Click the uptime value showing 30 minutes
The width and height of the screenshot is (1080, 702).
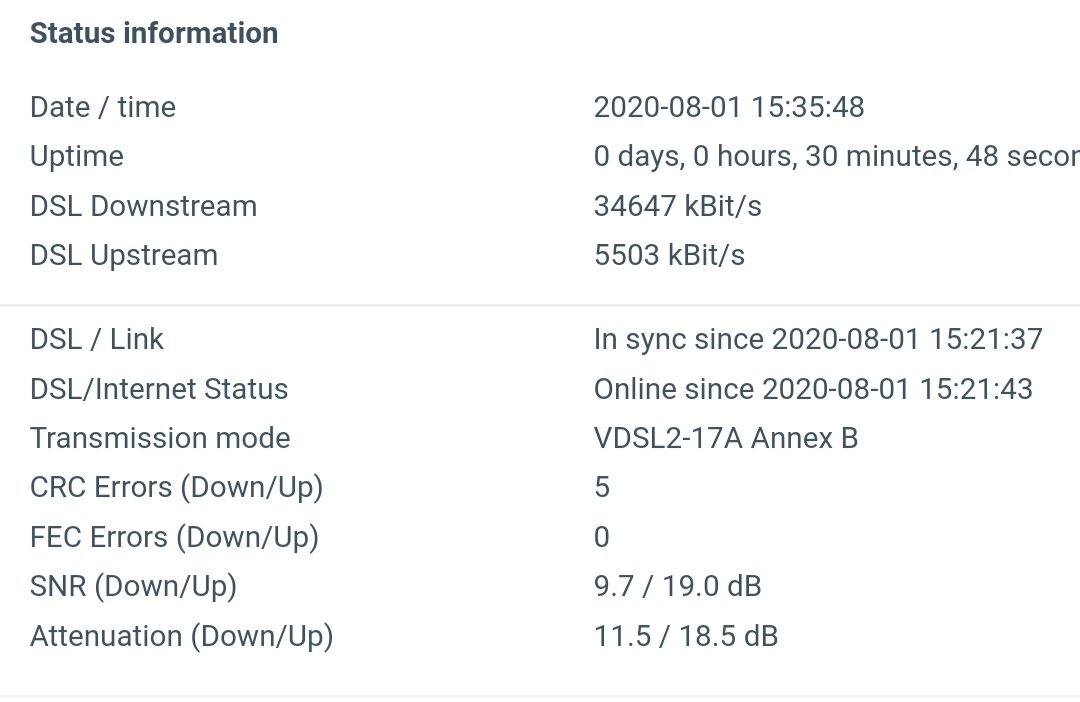coord(836,157)
